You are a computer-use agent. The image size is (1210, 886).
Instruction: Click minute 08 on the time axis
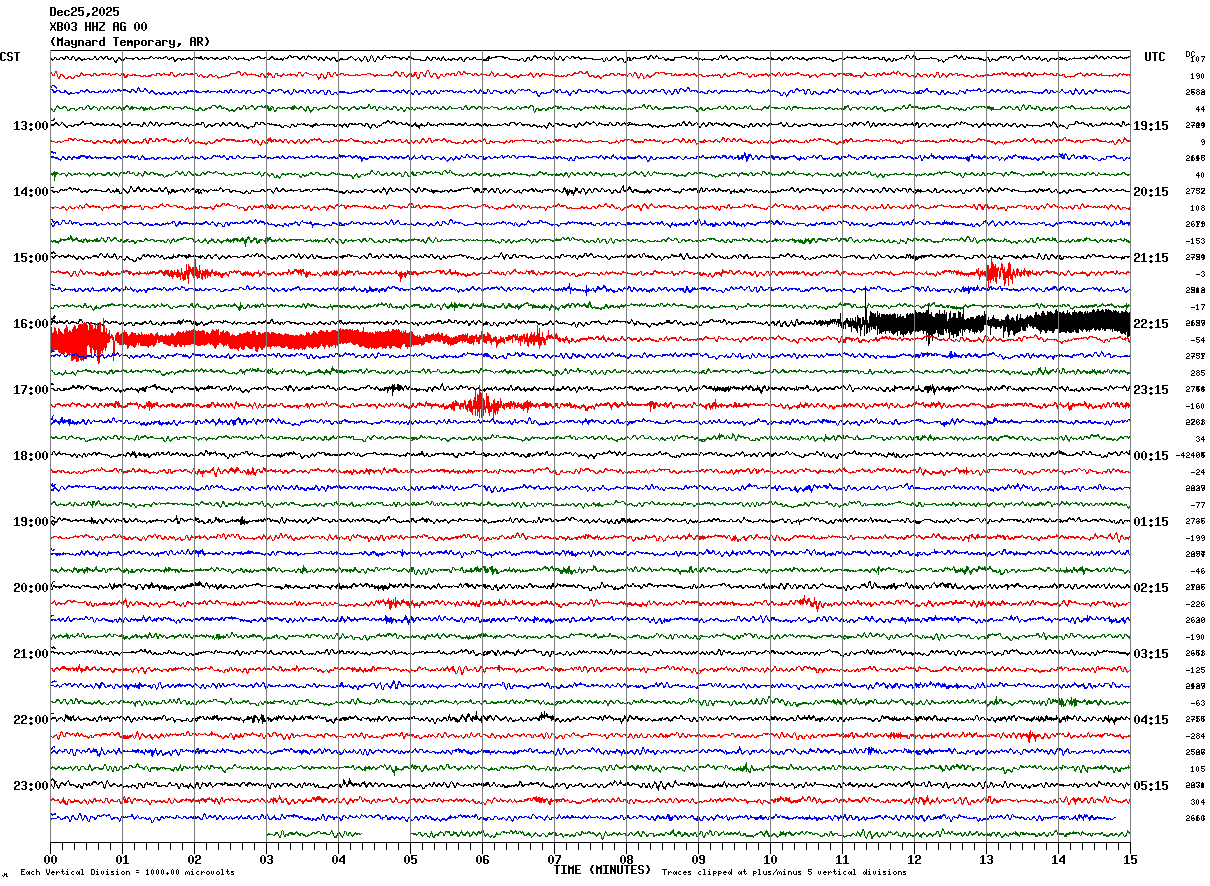[626, 859]
